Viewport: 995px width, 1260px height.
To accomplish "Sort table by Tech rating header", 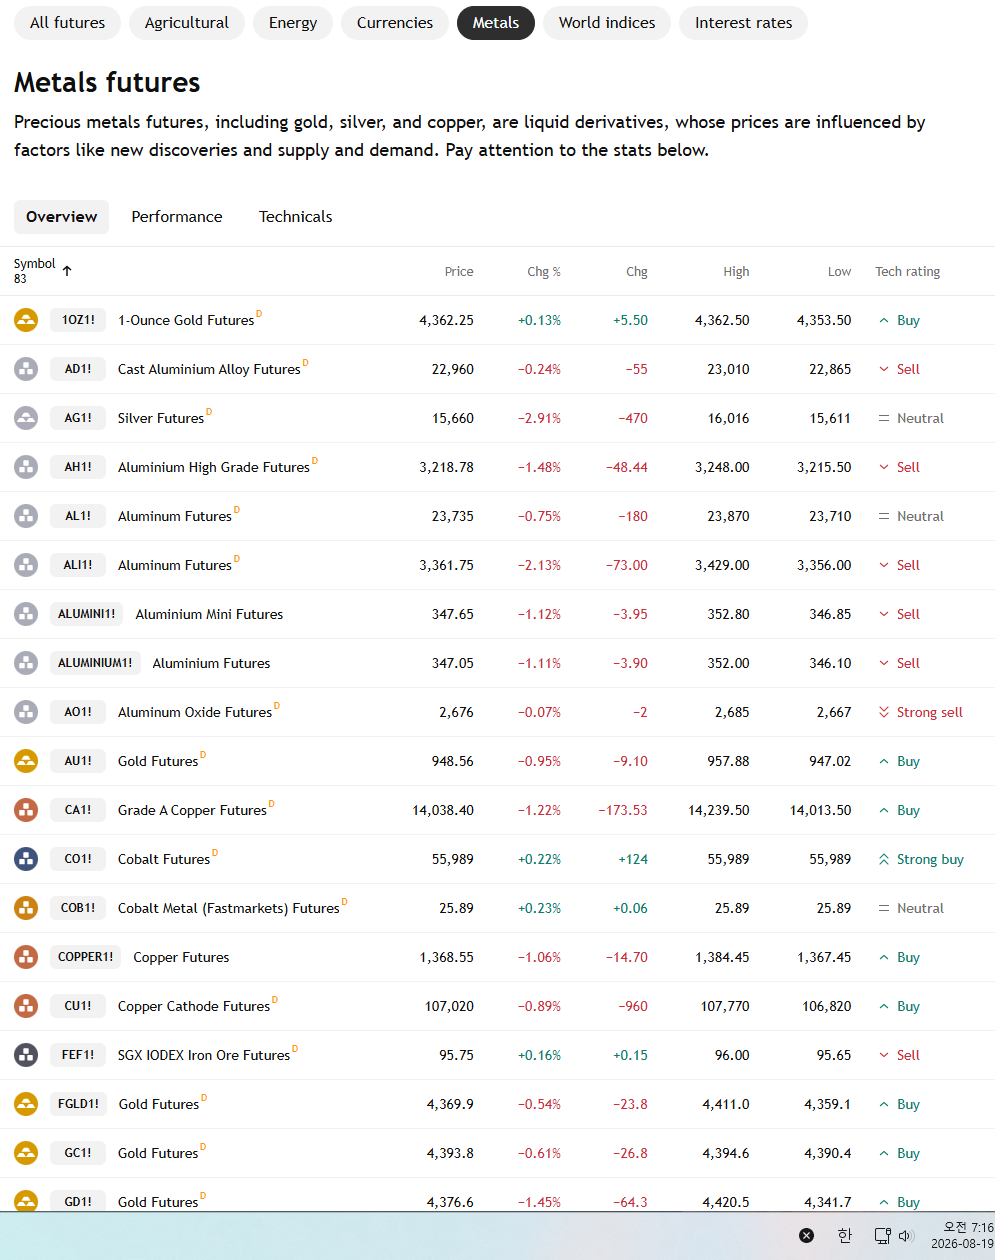I will [x=907, y=272].
